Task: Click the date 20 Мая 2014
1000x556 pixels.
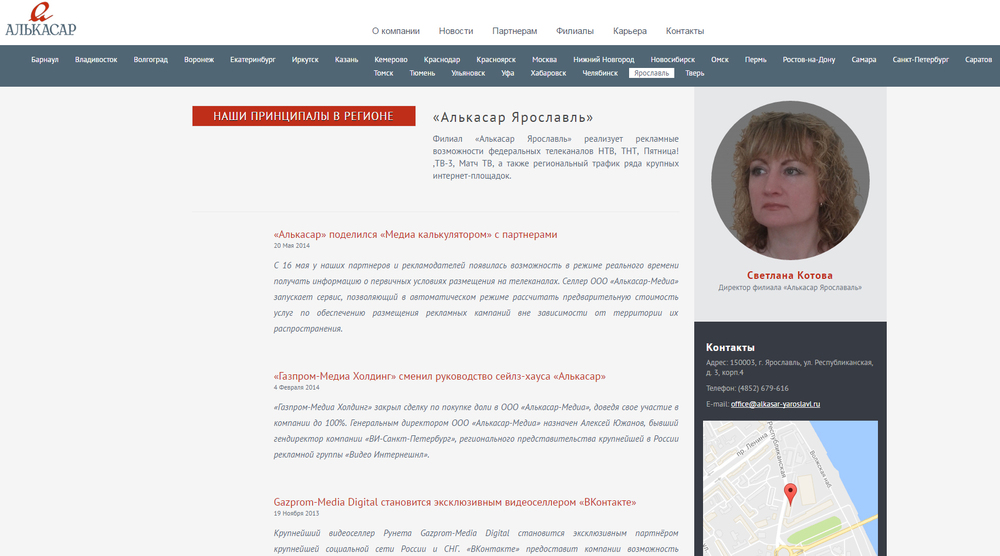Action: 291,245
